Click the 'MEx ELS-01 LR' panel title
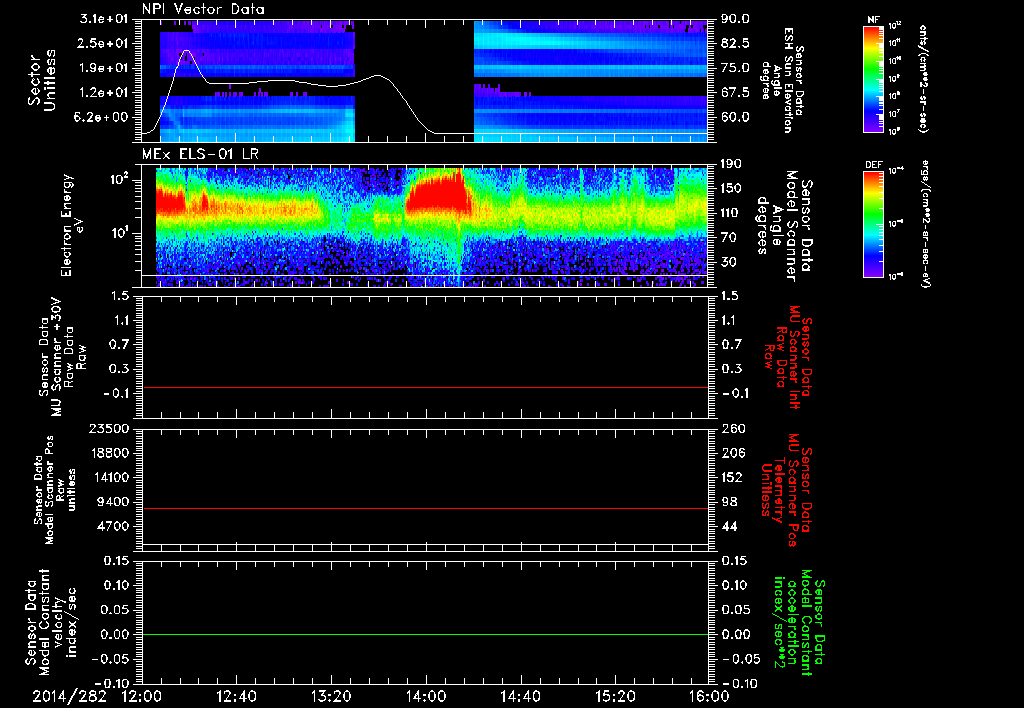The width and height of the screenshot is (1024, 708). point(199,154)
